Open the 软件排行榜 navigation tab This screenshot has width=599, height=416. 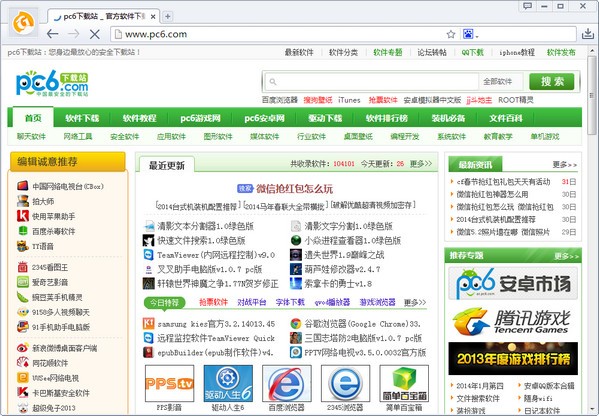(x=386, y=118)
